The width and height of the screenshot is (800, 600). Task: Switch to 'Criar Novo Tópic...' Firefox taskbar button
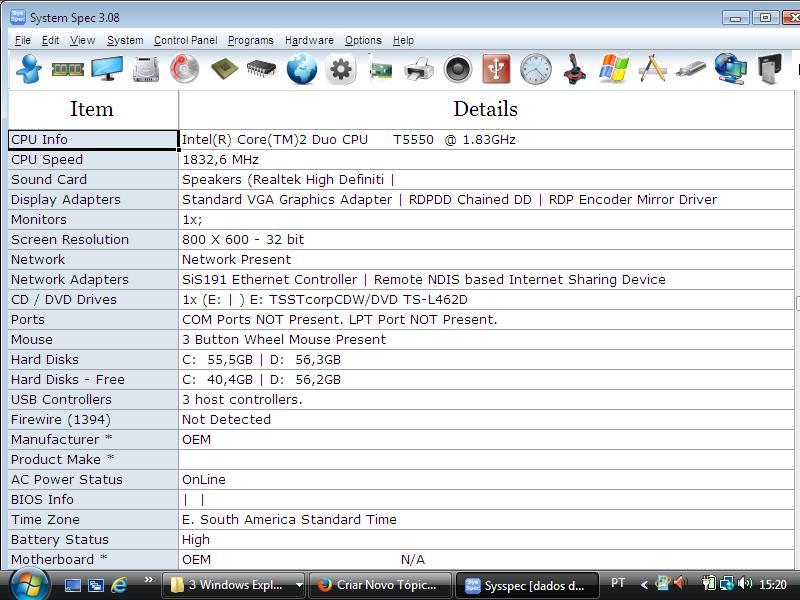tap(380, 585)
